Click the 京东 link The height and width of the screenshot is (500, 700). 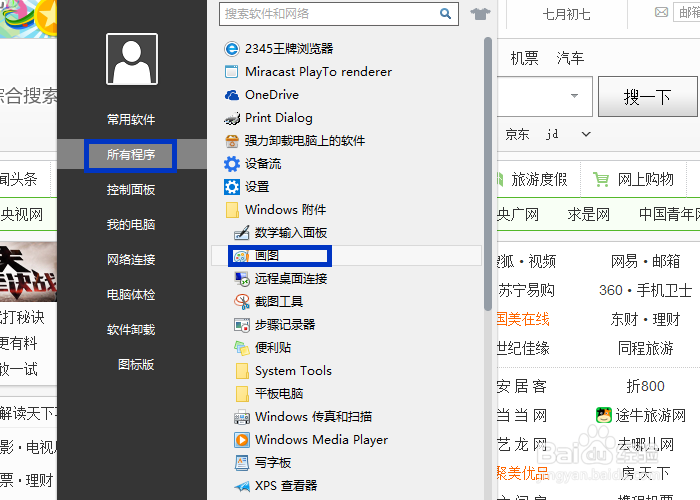pos(517,134)
